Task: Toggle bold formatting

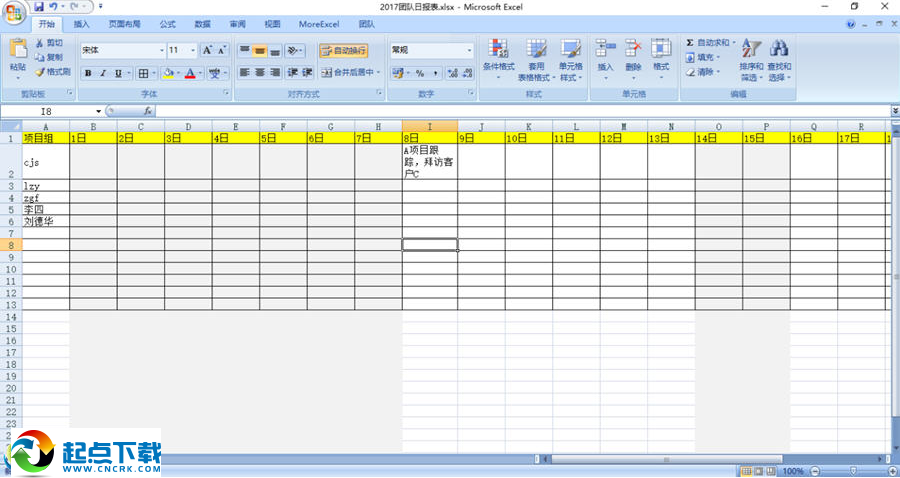Action: coord(88,73)
